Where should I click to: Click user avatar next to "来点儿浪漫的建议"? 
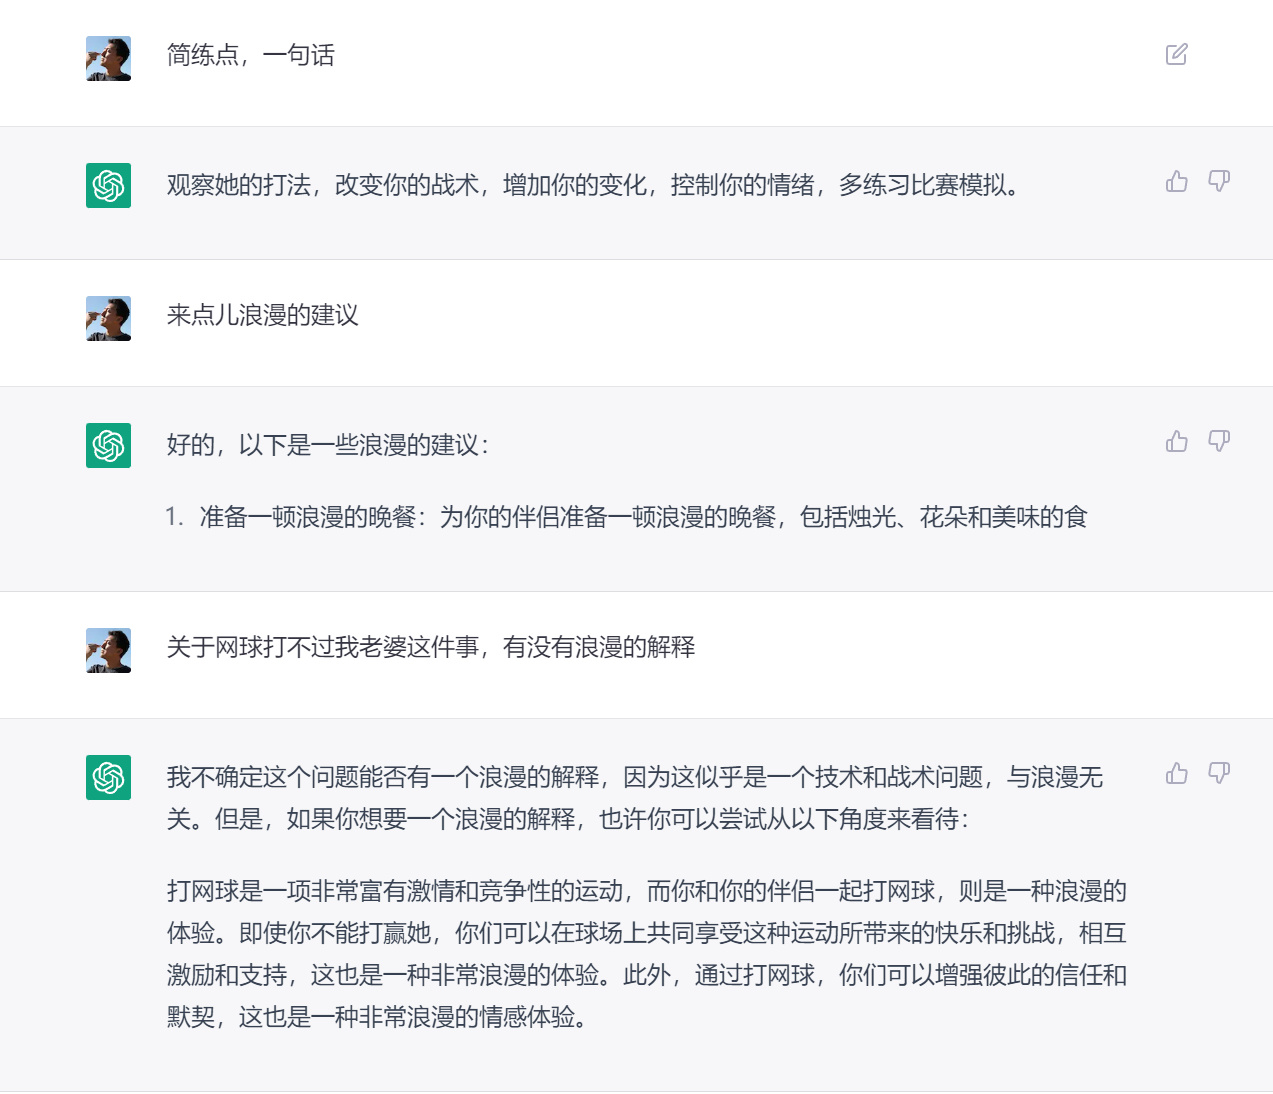[x=108, y=319]
